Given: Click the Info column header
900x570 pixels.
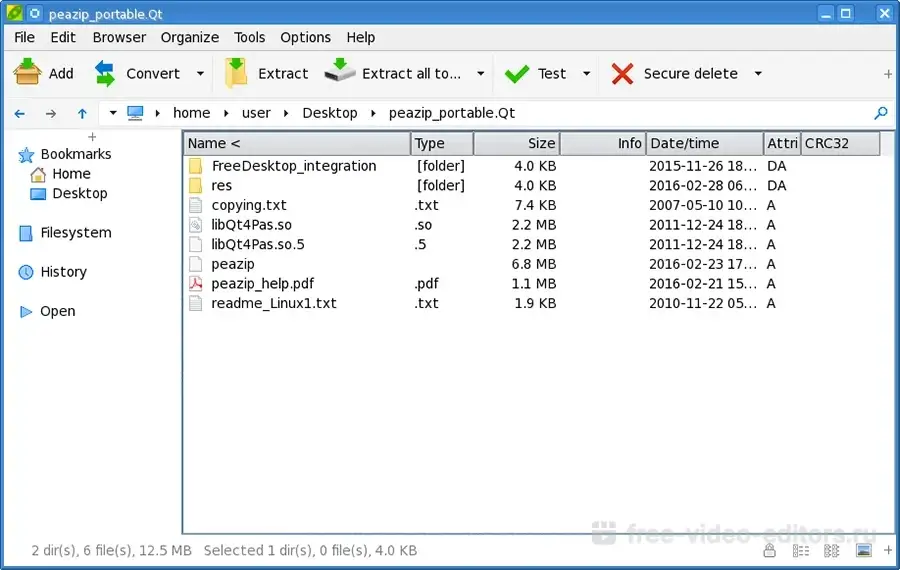Looking at the screenshot, I should 603,144.
